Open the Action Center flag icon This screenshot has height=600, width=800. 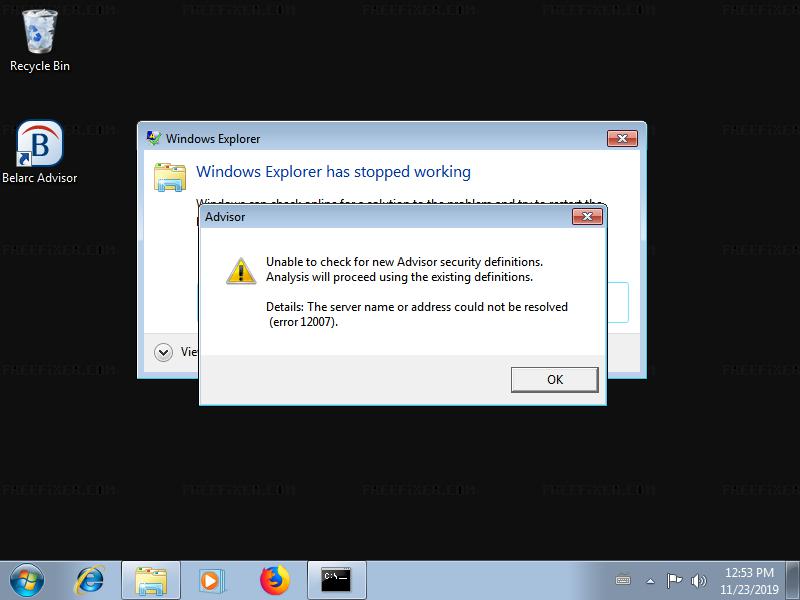click(x=674, y=581)
